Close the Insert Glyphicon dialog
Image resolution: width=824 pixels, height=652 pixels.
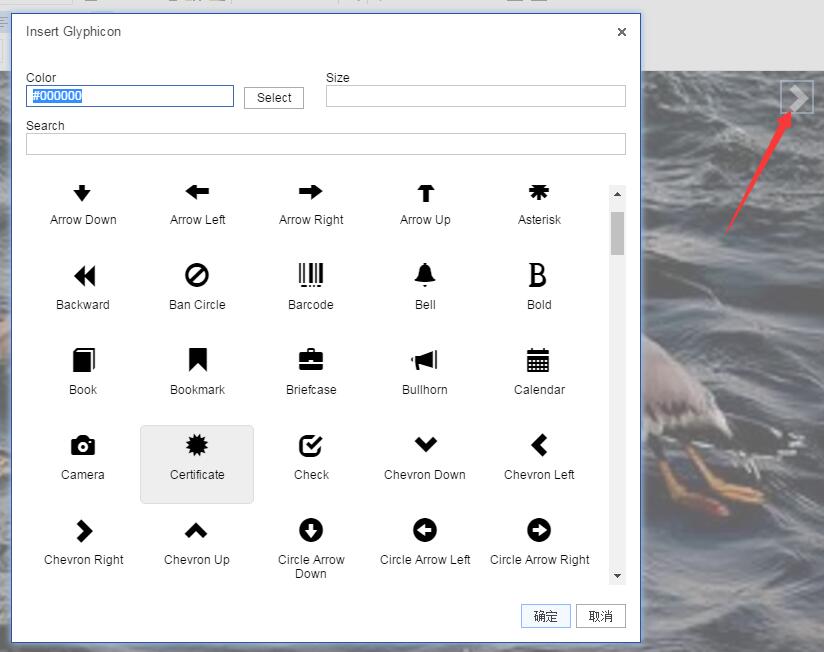[622, 32]
